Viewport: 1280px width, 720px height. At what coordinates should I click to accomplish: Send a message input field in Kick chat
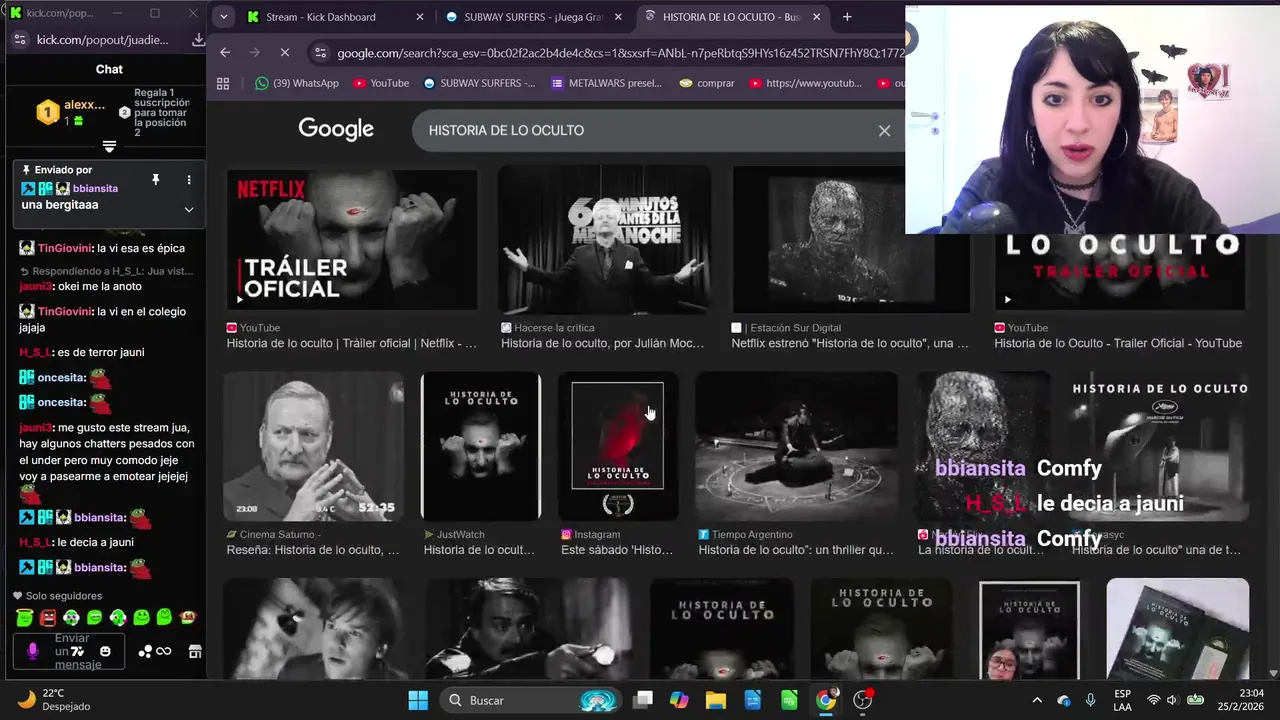tap(70, 651)
